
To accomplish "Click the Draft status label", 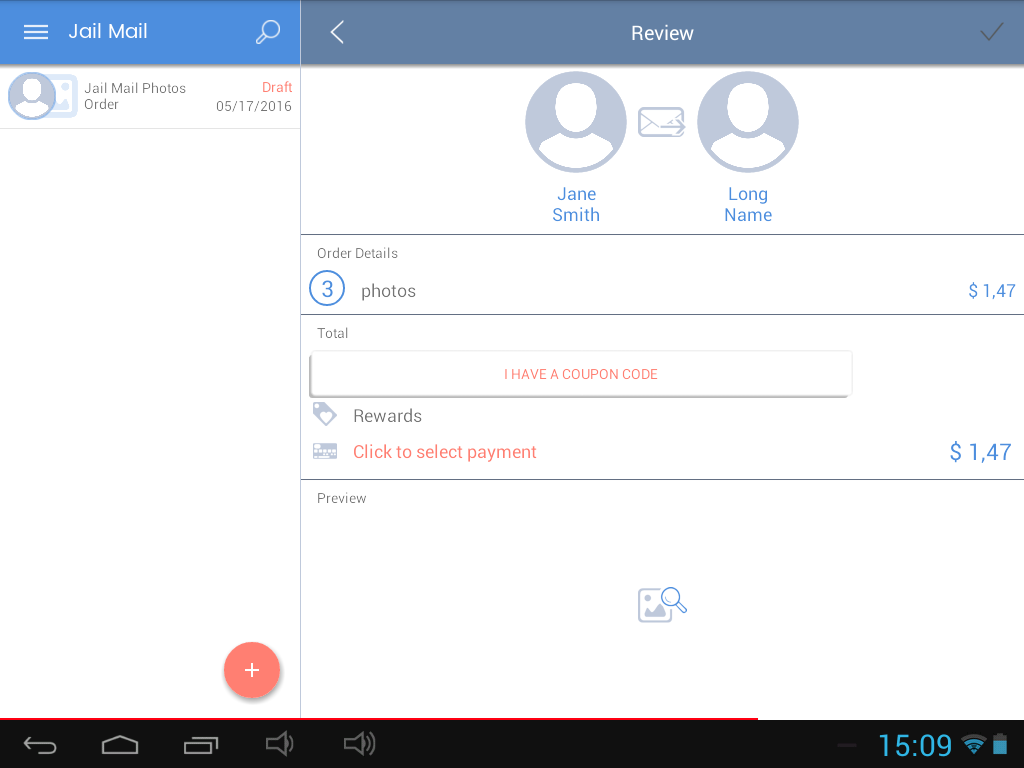I will pos(277,88).
